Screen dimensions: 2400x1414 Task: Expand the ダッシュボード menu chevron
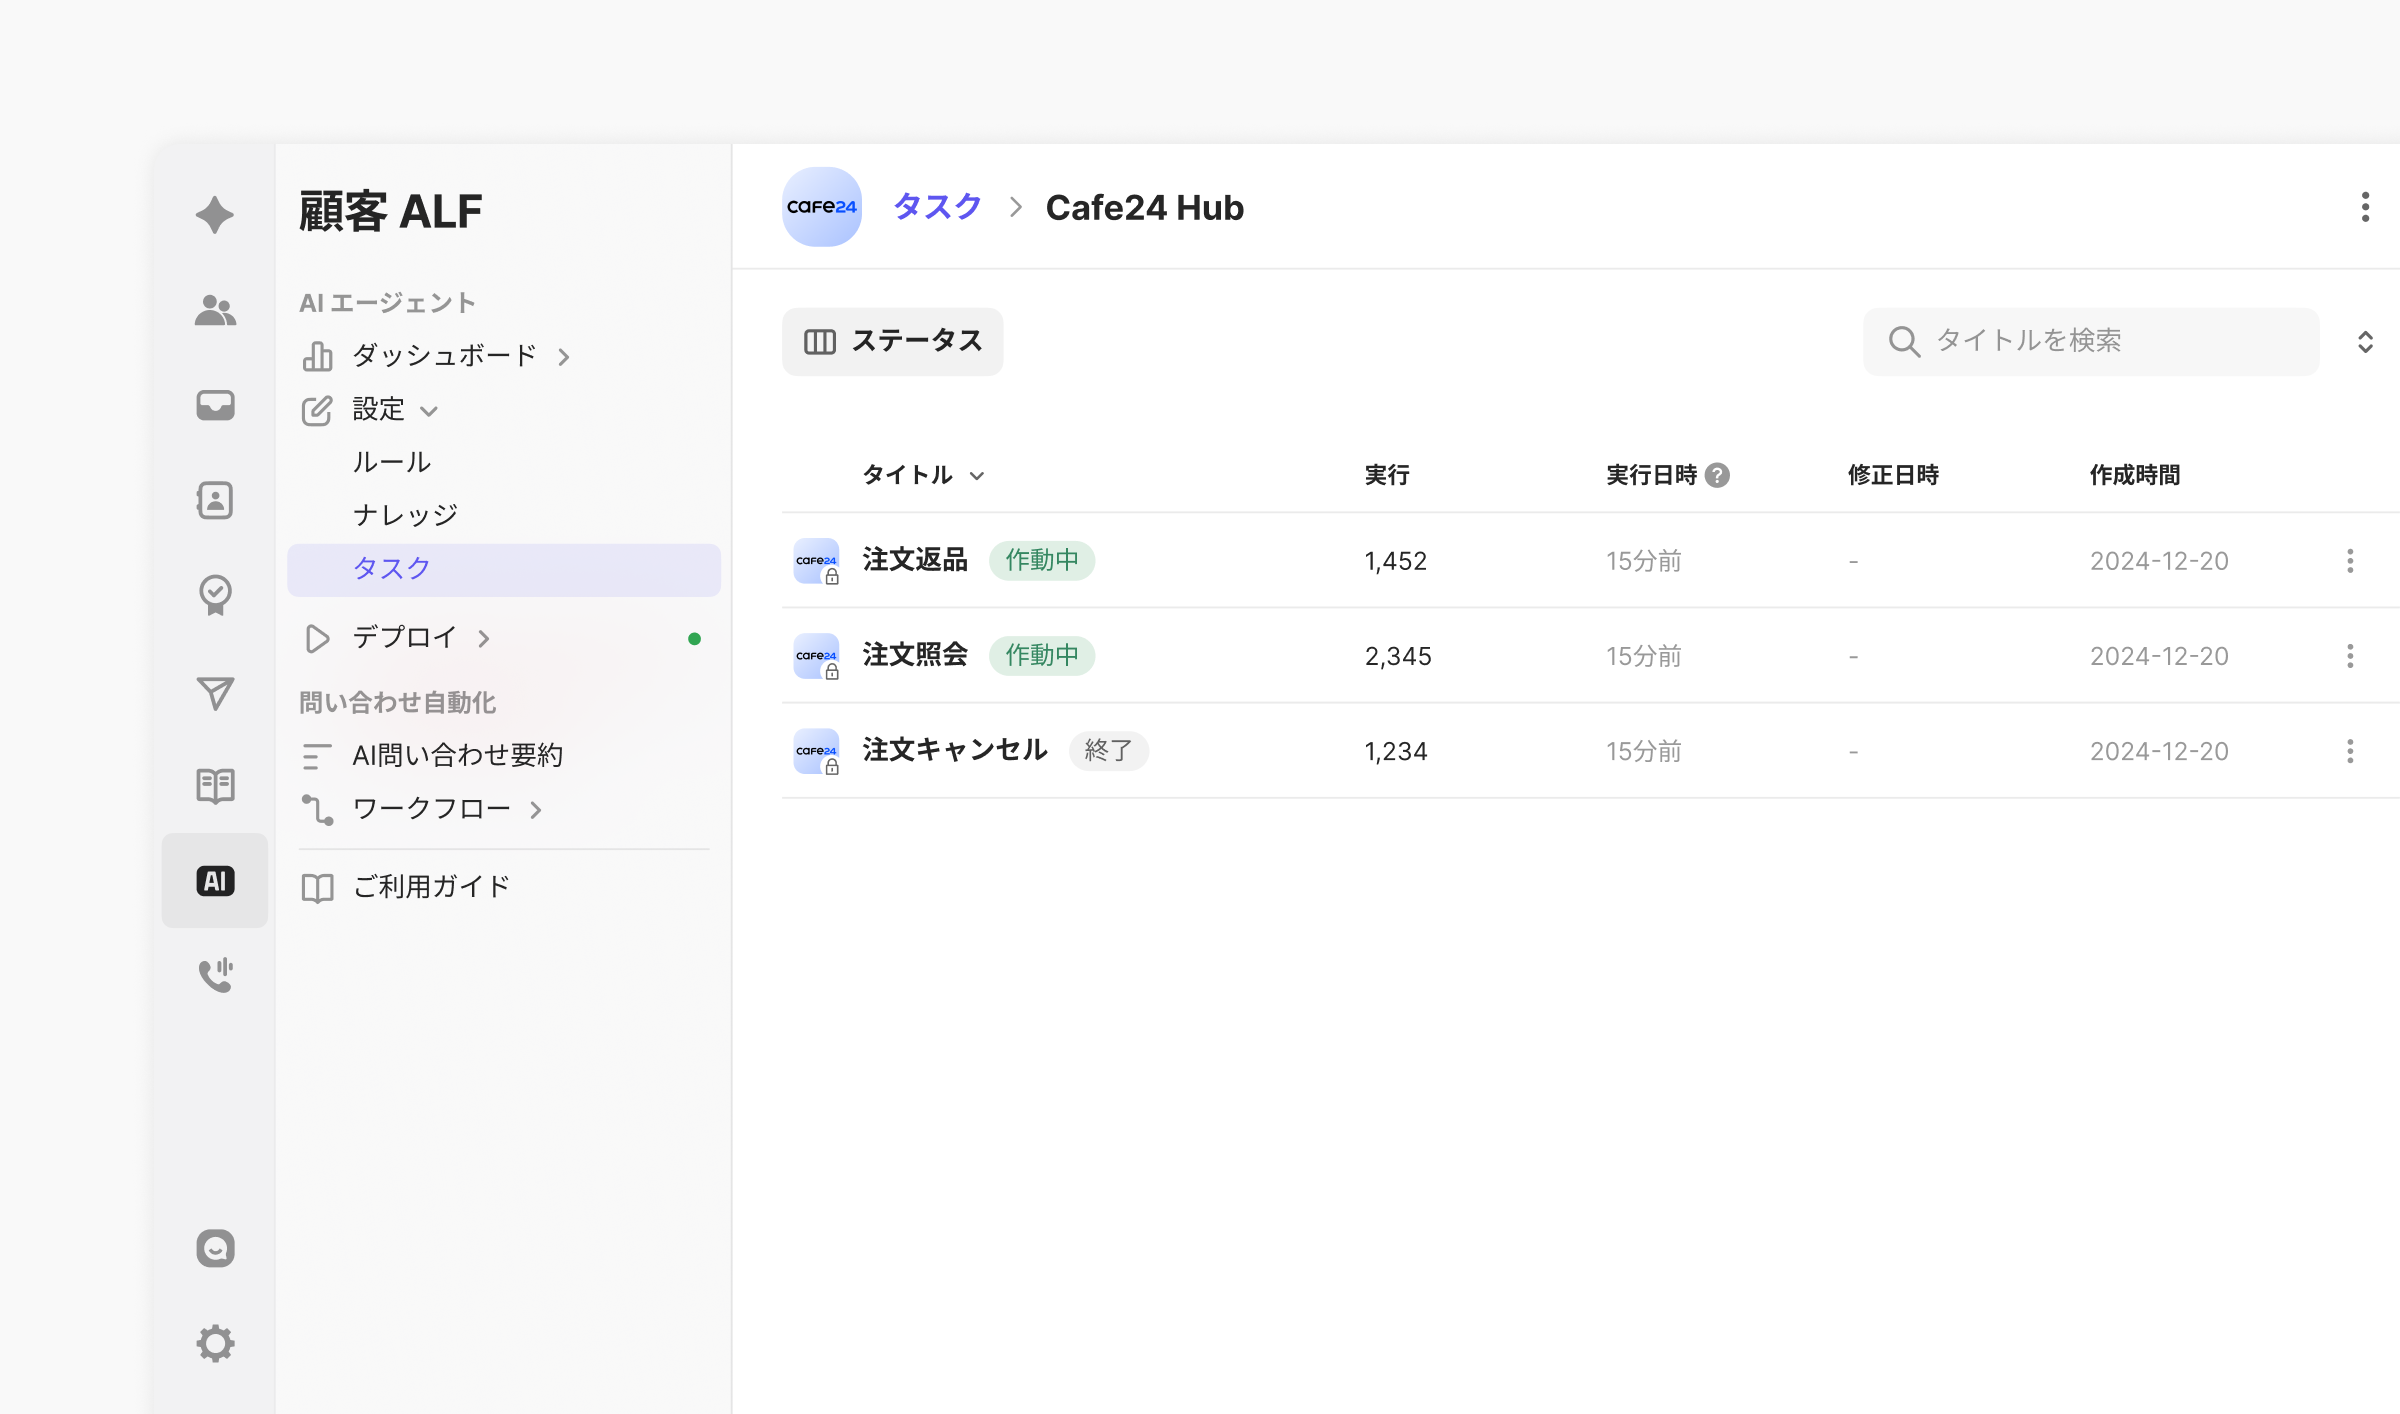tap(564, 357)
